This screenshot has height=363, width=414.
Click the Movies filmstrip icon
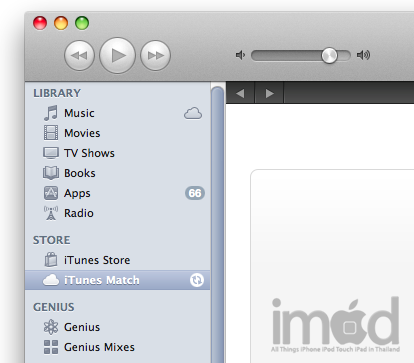(x=51, y=133)
